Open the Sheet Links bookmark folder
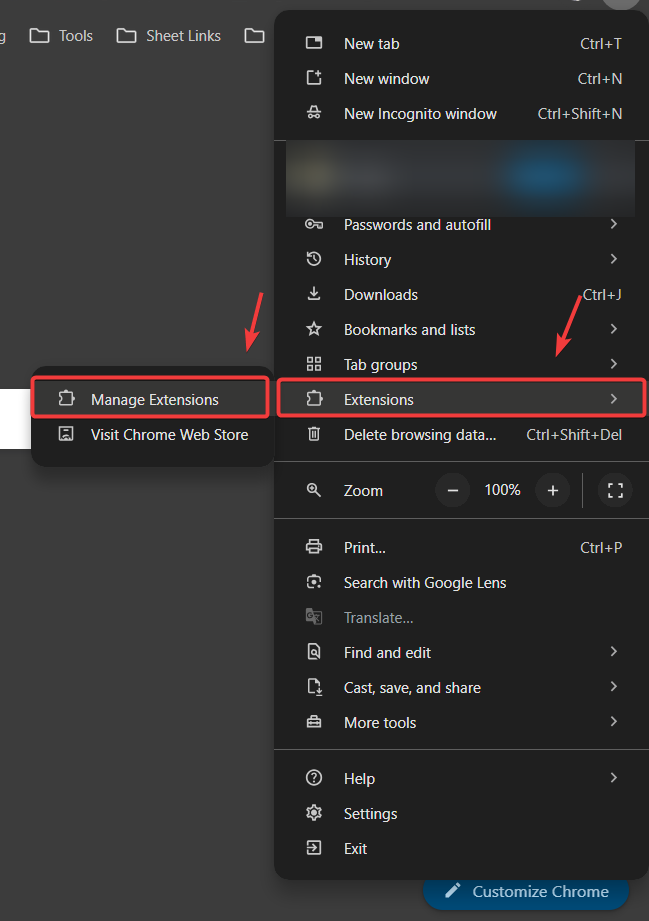Viewport: 649px width, 921px height. (169, 36)
